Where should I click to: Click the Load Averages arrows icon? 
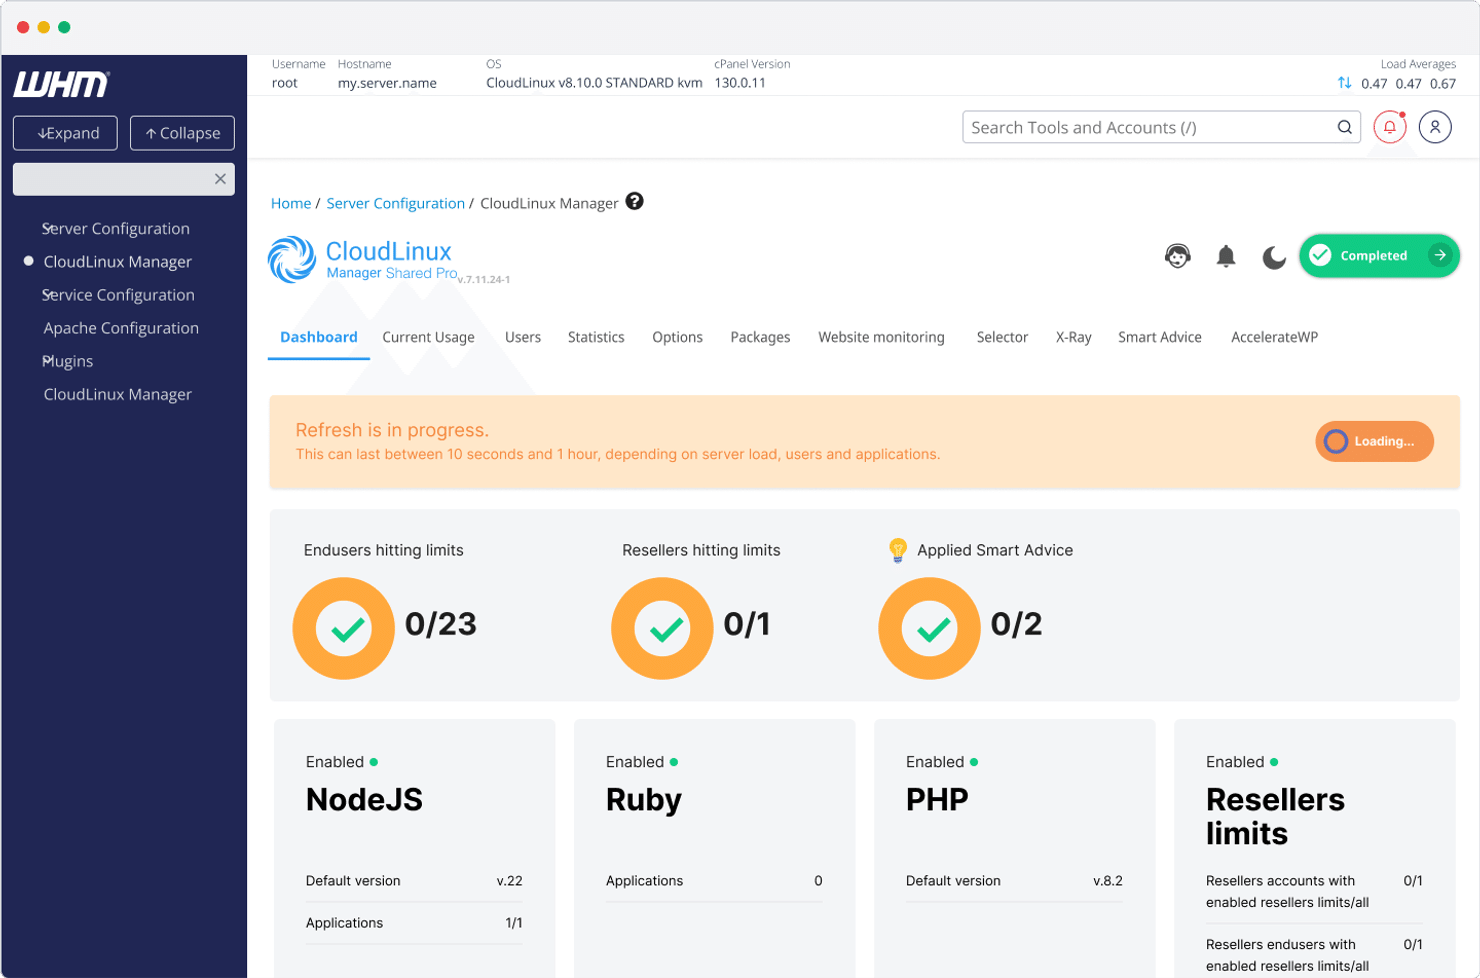(1342, 84)
